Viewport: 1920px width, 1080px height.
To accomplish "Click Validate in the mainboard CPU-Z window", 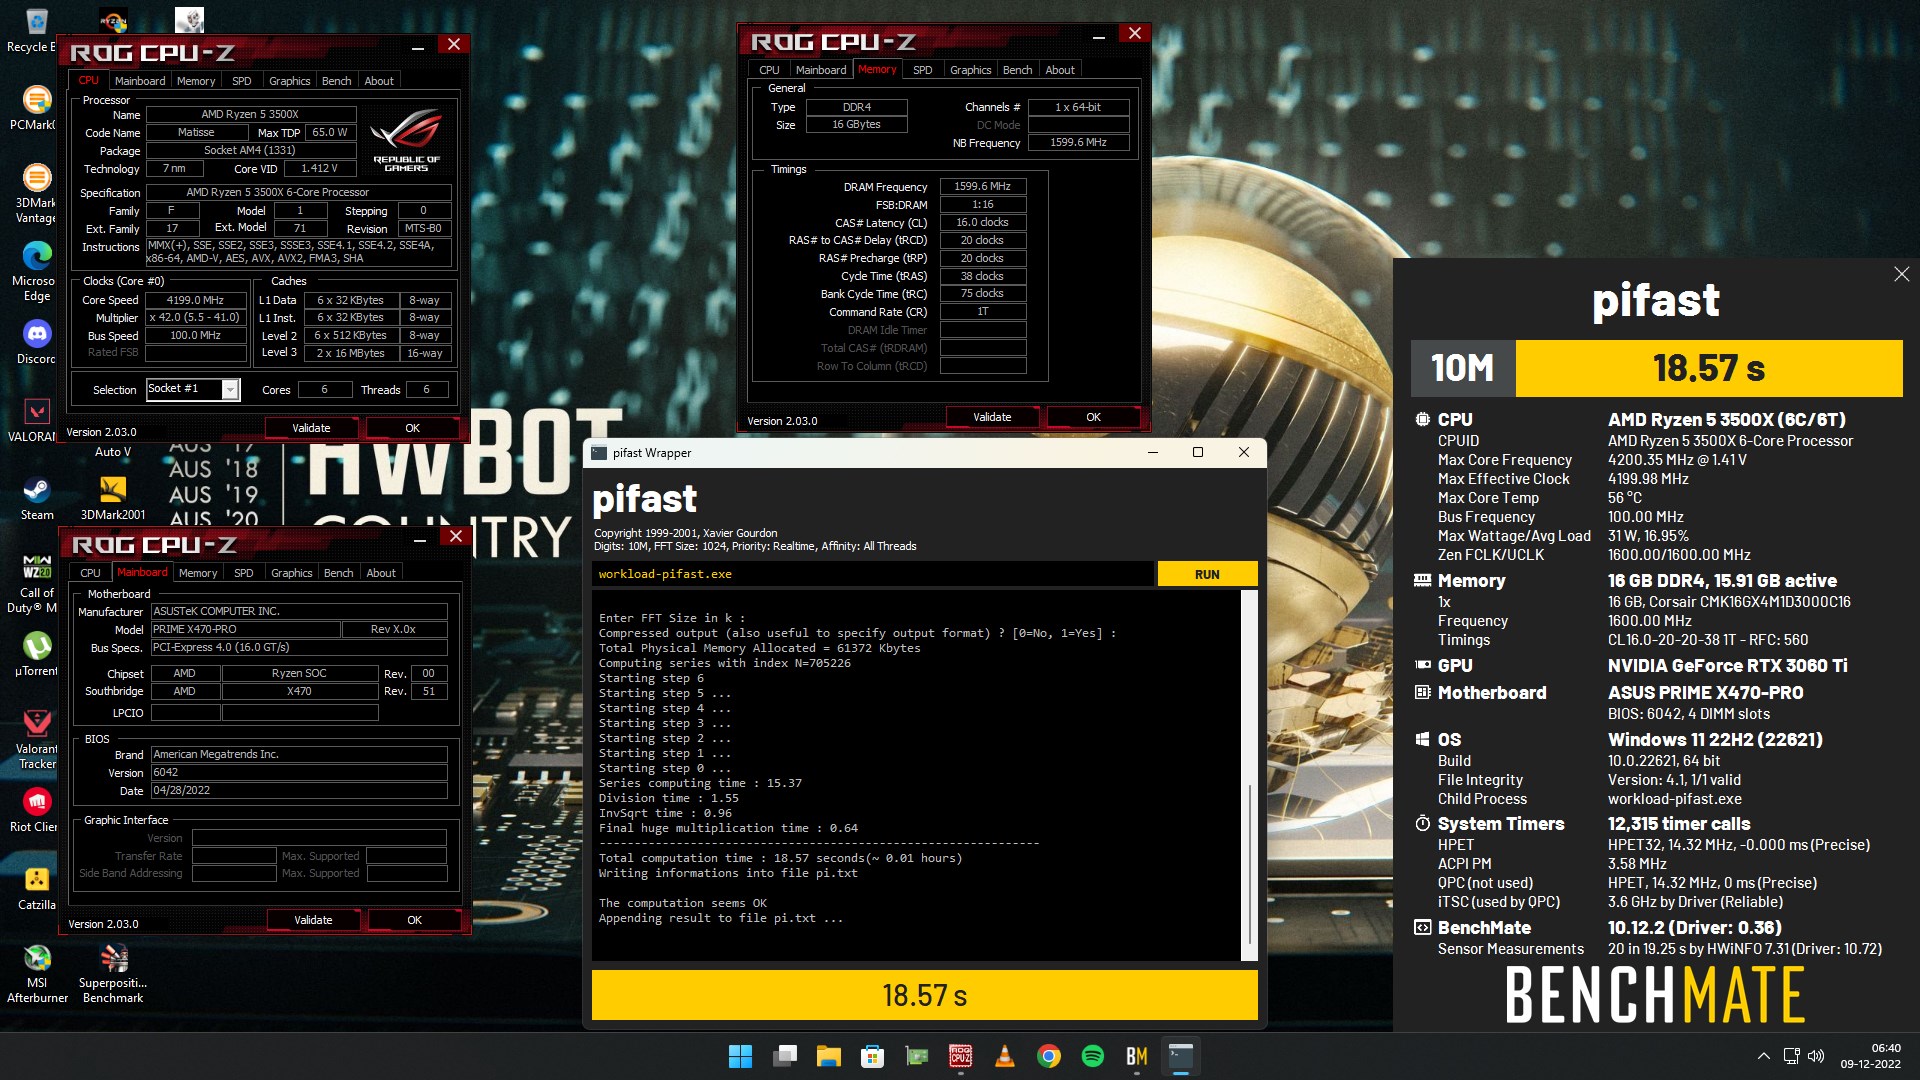I will pyautogui.click(x=313, y=920).
